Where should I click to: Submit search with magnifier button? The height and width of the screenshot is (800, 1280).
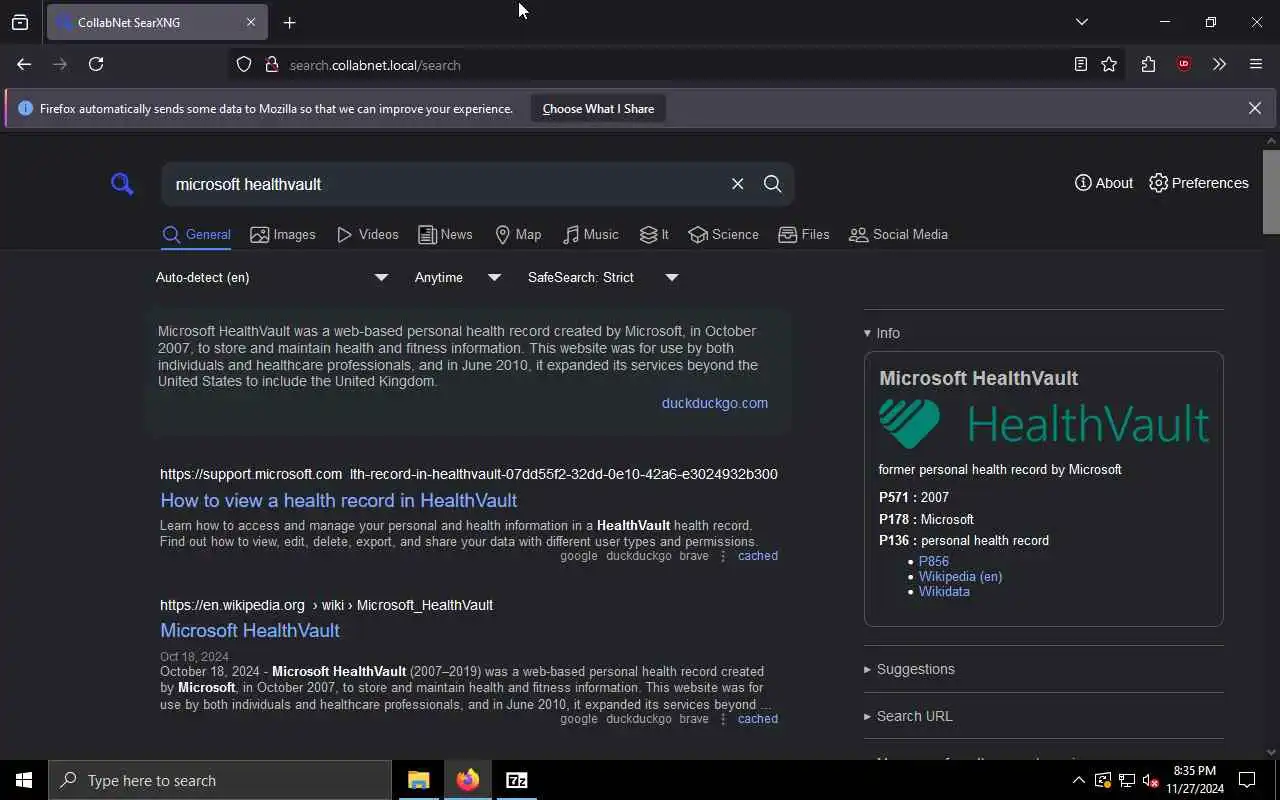tap(772, 184)
